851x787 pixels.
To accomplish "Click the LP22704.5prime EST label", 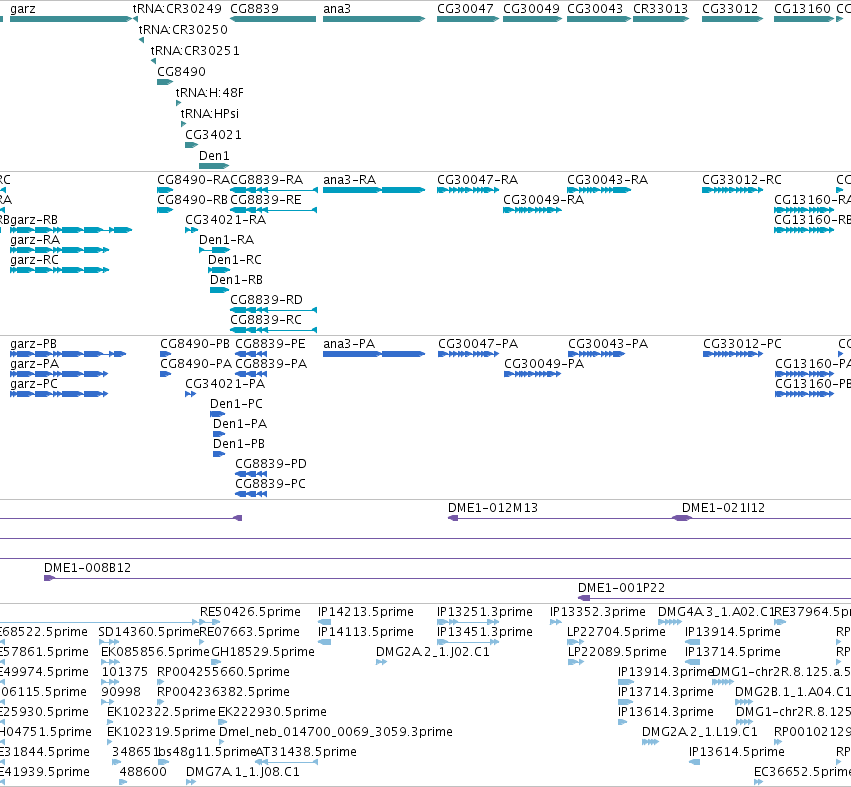I will click(x=617, y=632).
